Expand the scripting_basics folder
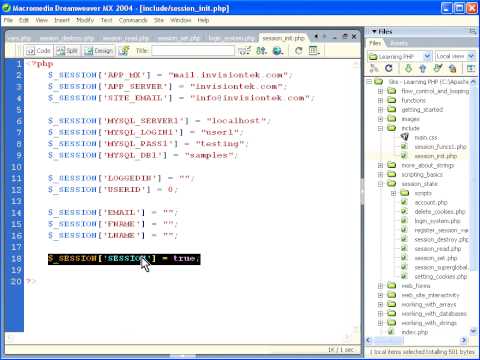480x360 pixels. pyautogui.click(x=380, y=175)
